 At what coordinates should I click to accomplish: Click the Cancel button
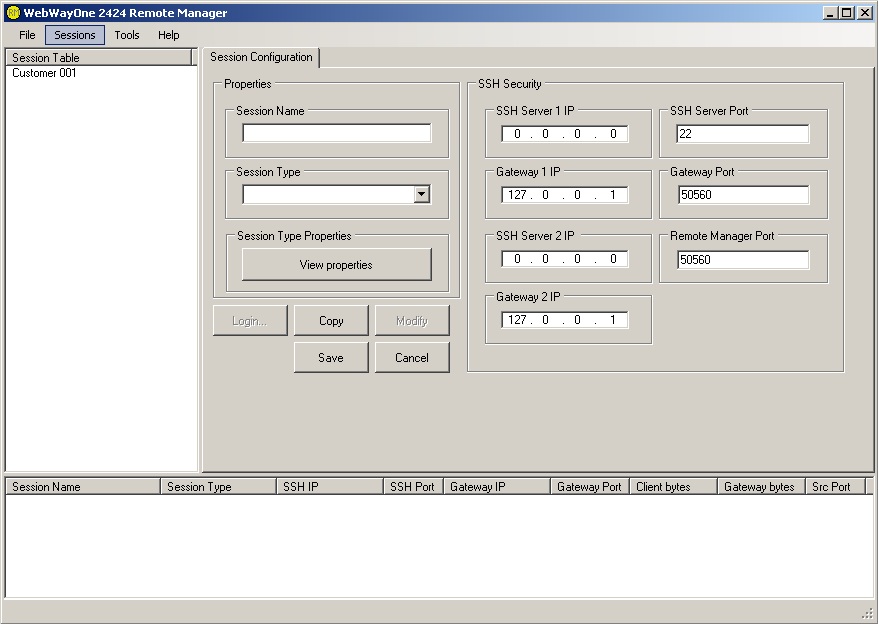click(412, 358)
